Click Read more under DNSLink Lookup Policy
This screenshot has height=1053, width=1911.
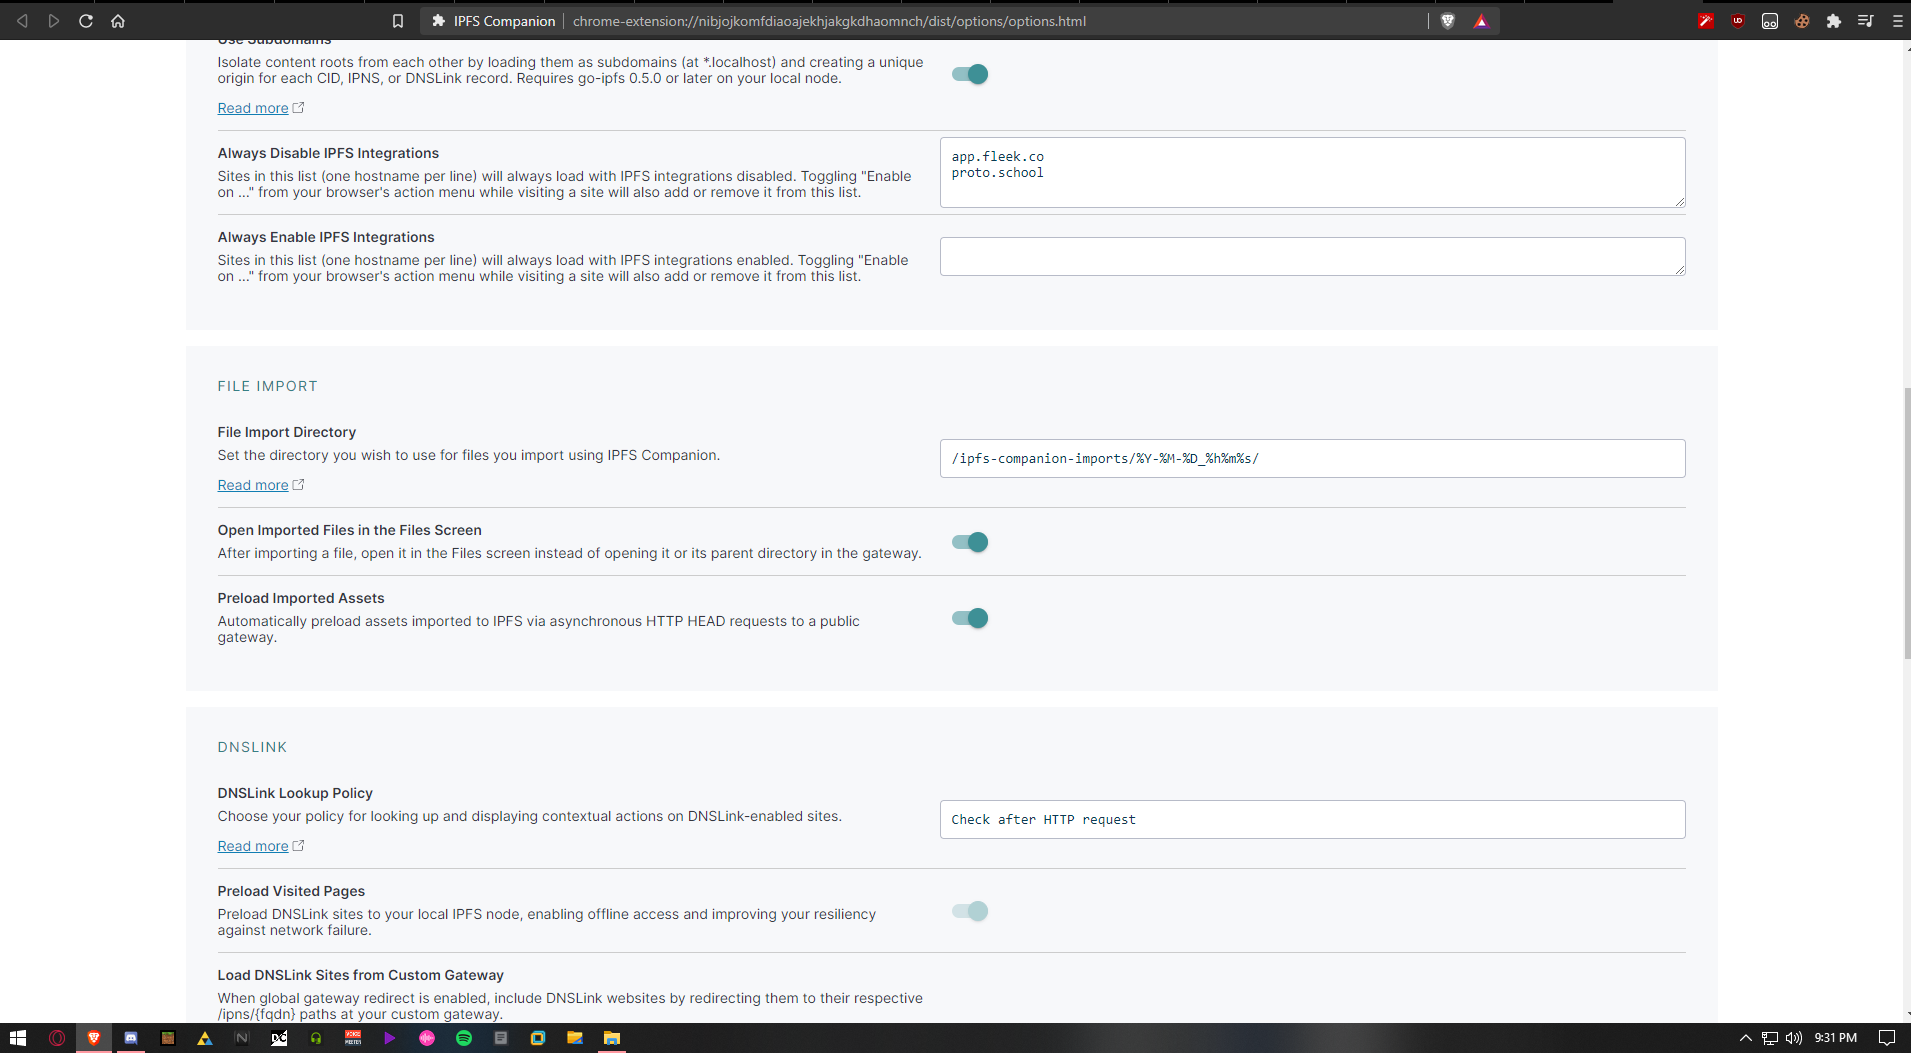pos(253,845)
